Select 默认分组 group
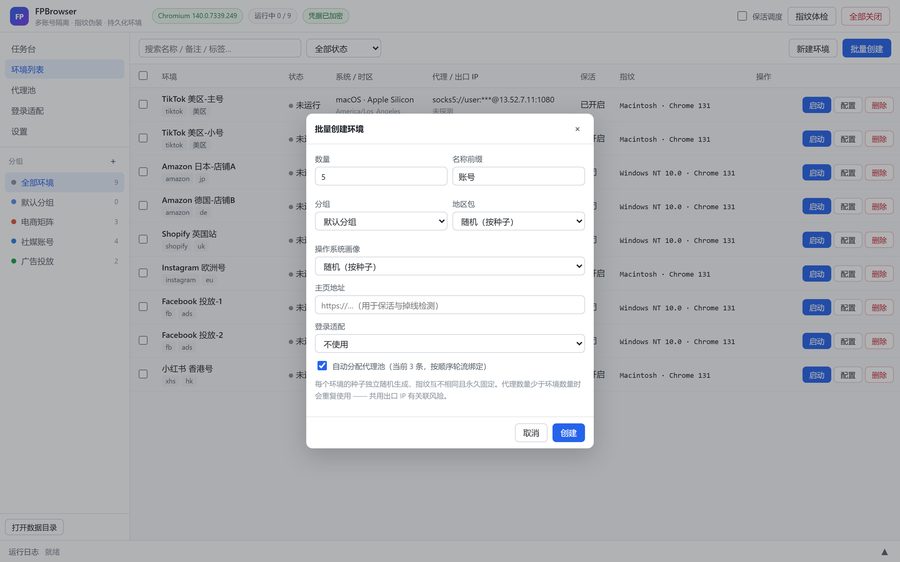This screenshot has width=900, height=562. click(64, 202)
